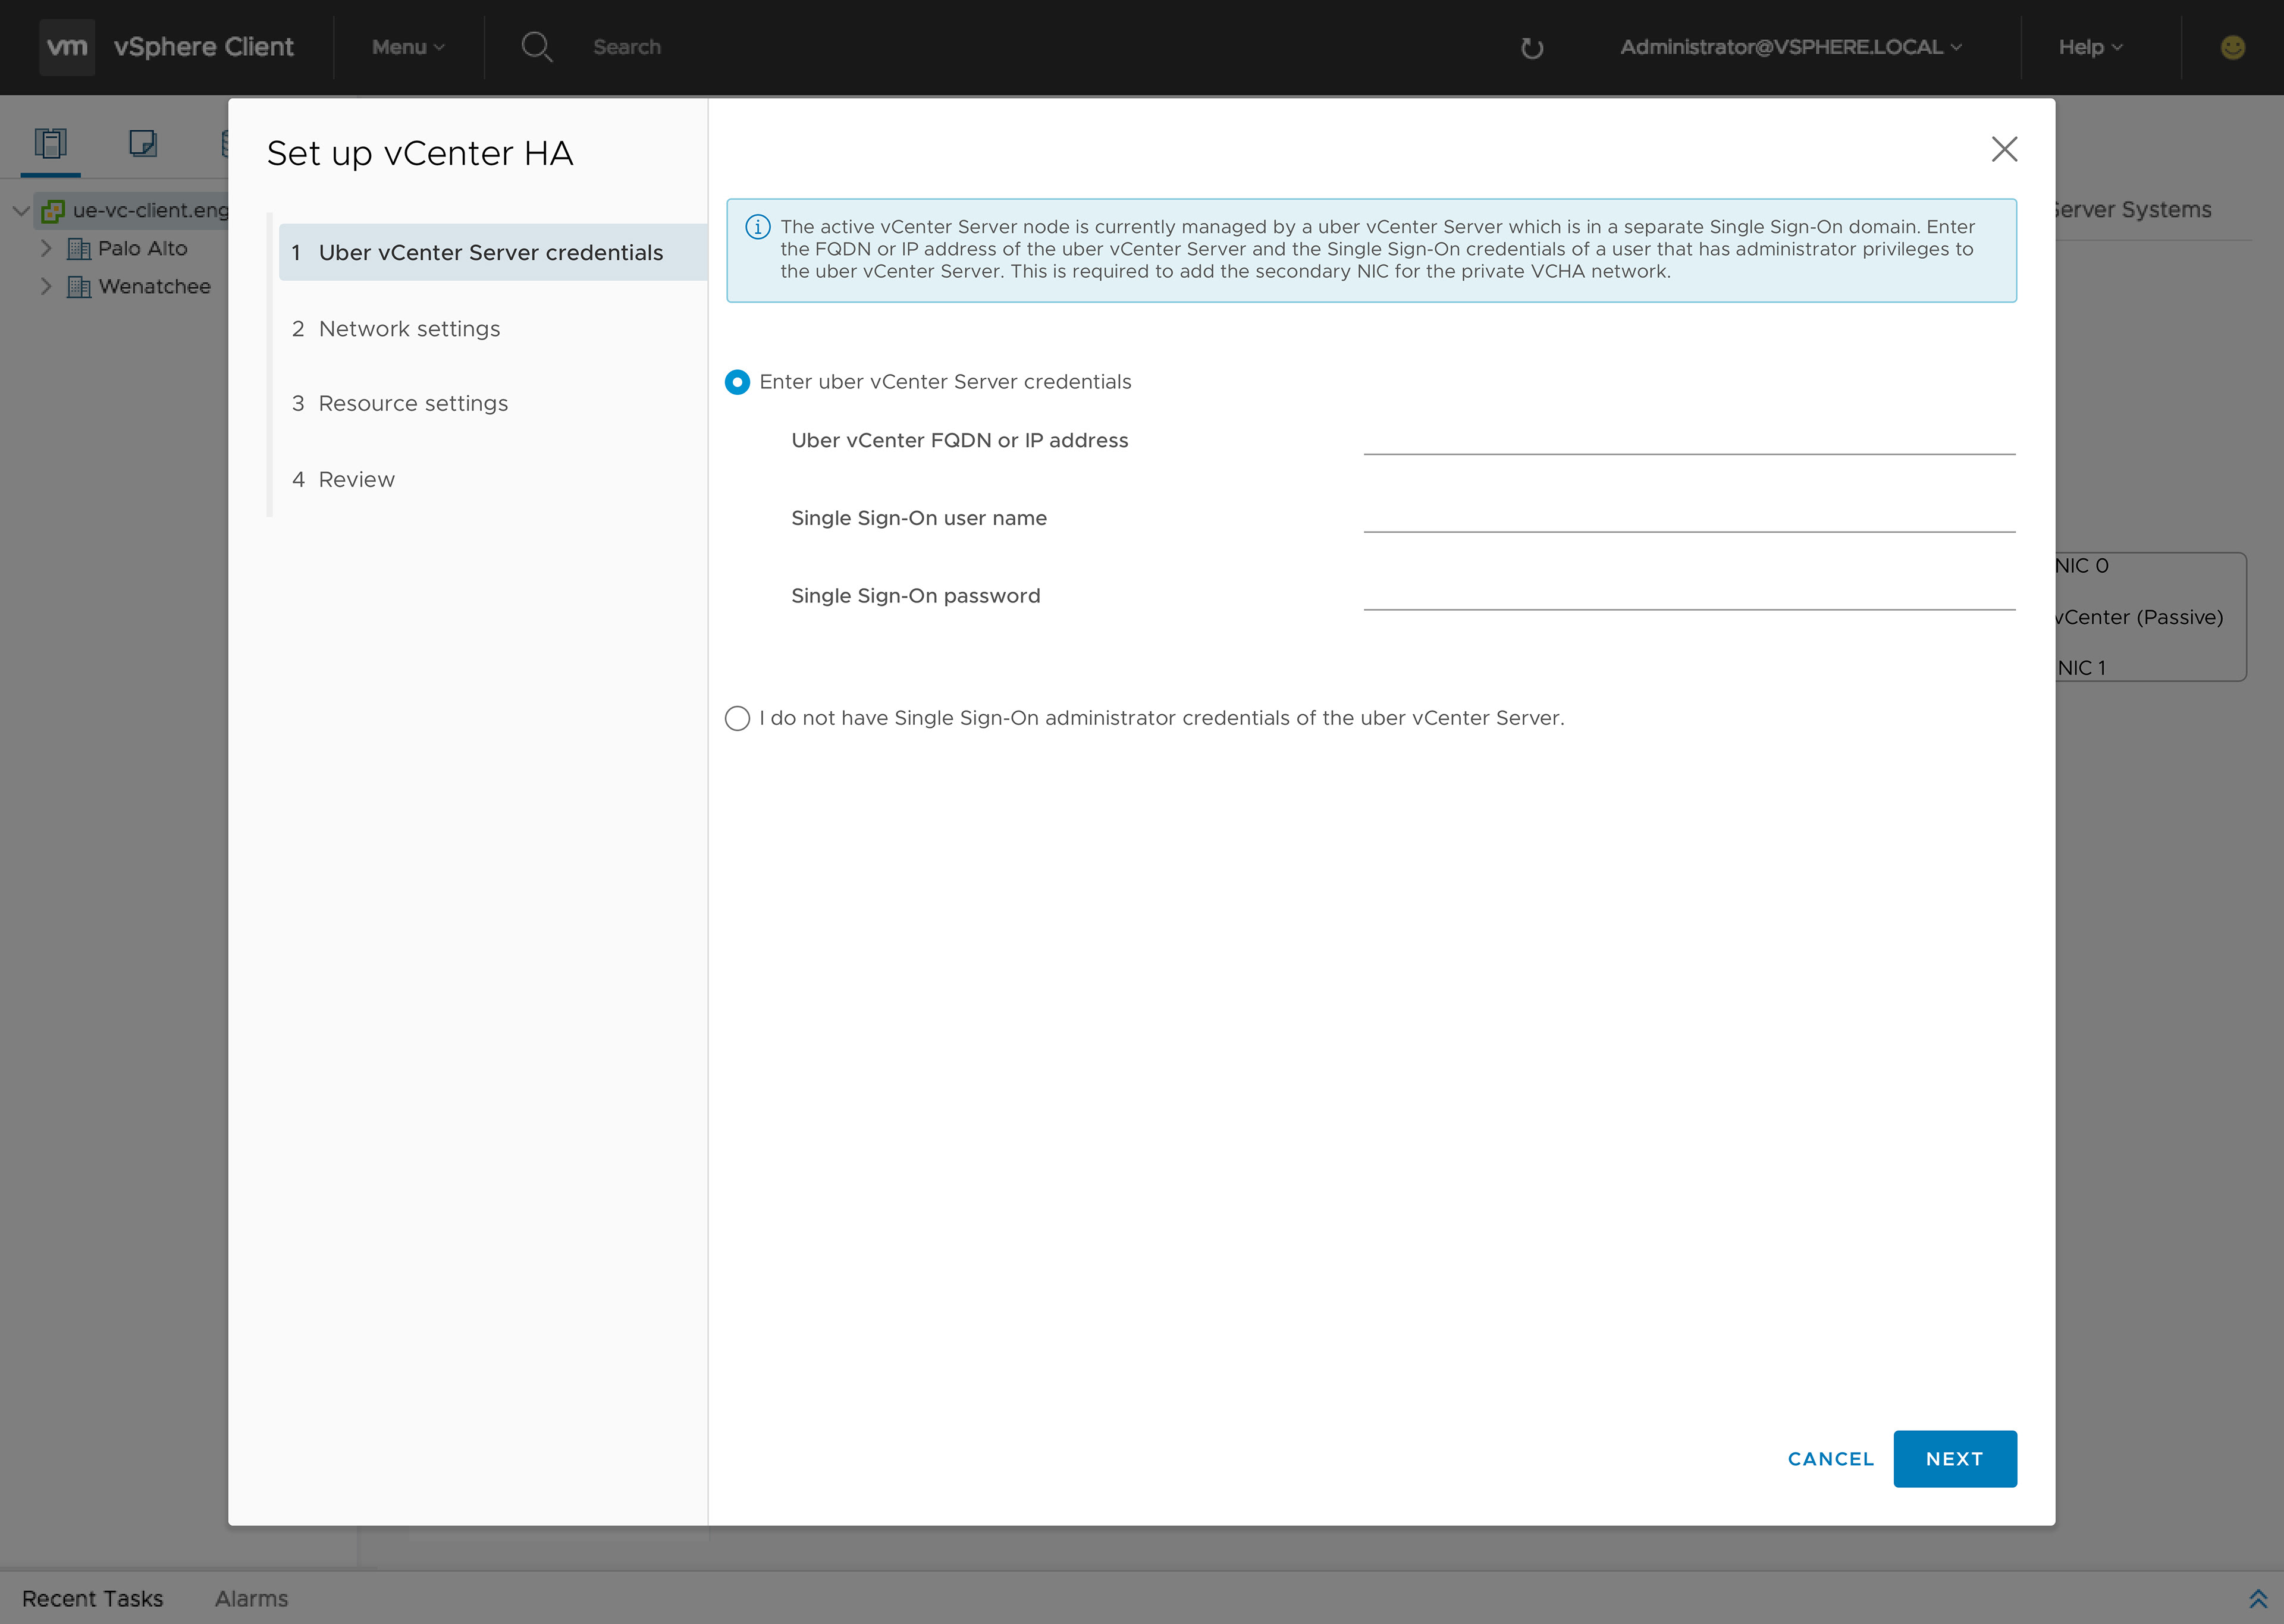Click the Single Sign-On password field
Screen dimensions: 2284x1624
click(x=1689, y=594)
